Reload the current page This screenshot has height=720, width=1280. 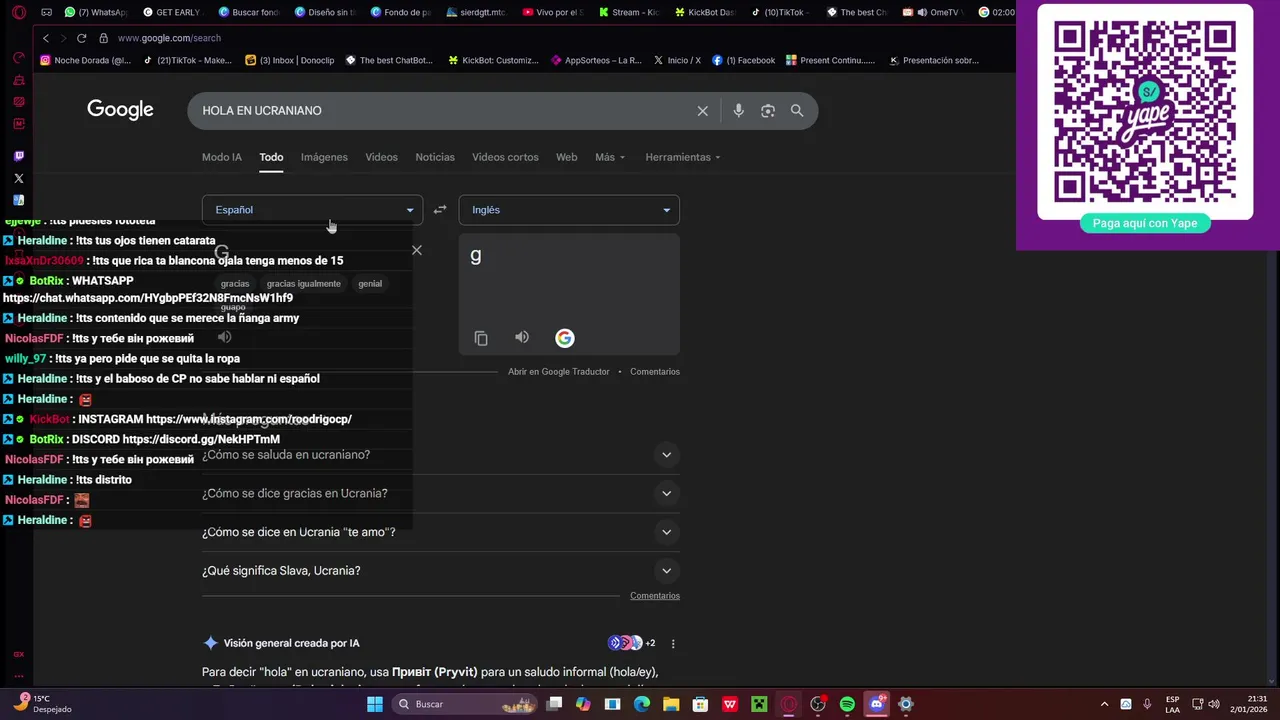(x=81, y=38)
